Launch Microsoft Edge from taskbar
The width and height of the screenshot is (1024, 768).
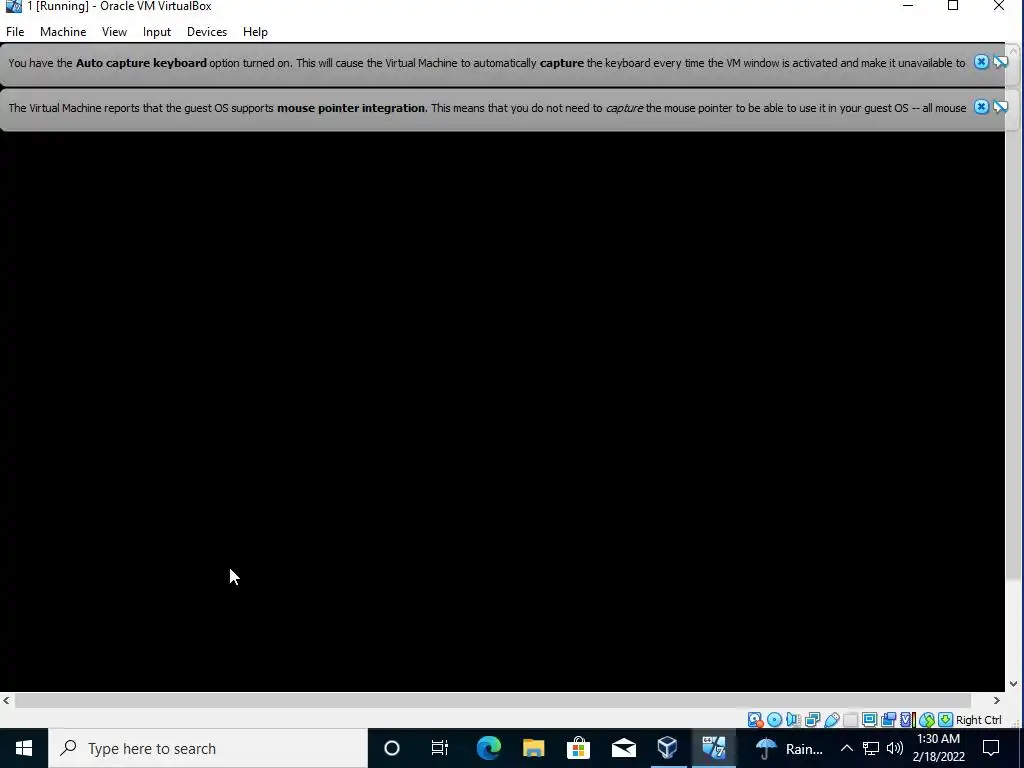[x=488, y=748]
